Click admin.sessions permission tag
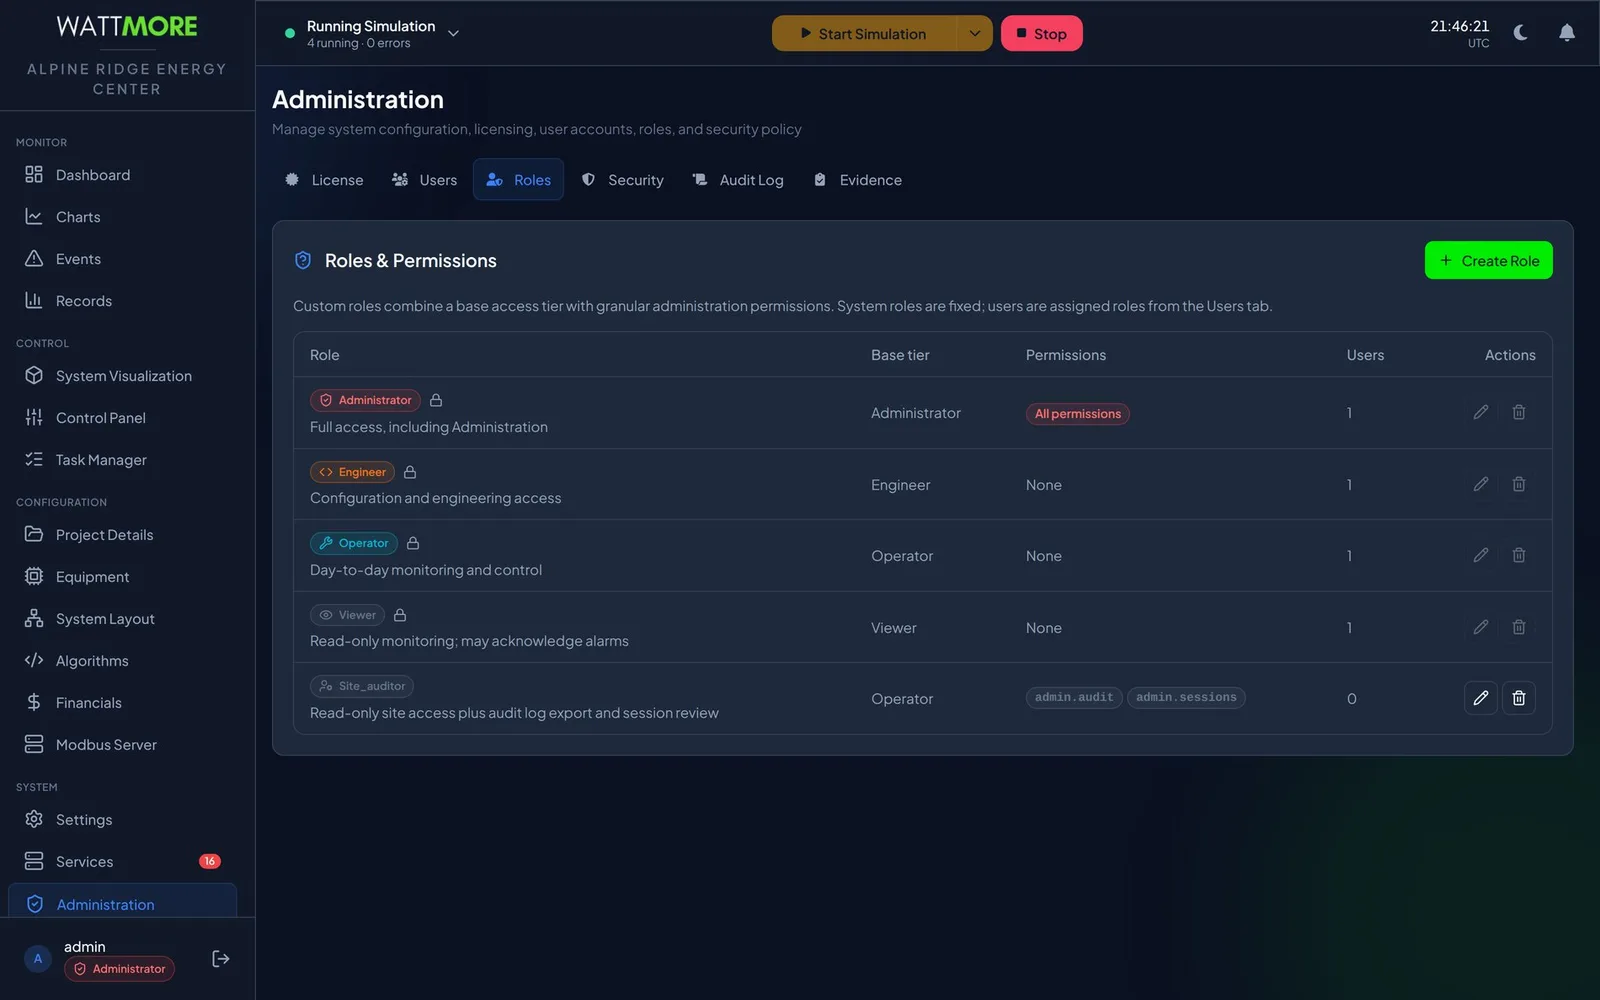Image resolution: width=1600 pixels, height=1000 pixels. click(x=1186, y=698)
